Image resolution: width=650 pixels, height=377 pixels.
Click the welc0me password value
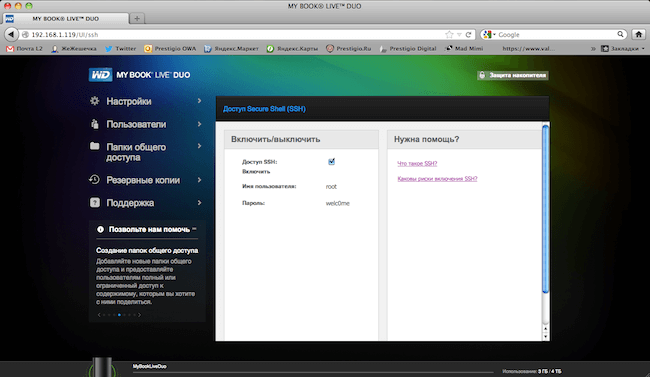pyautogui.click(x=338, y=203)
